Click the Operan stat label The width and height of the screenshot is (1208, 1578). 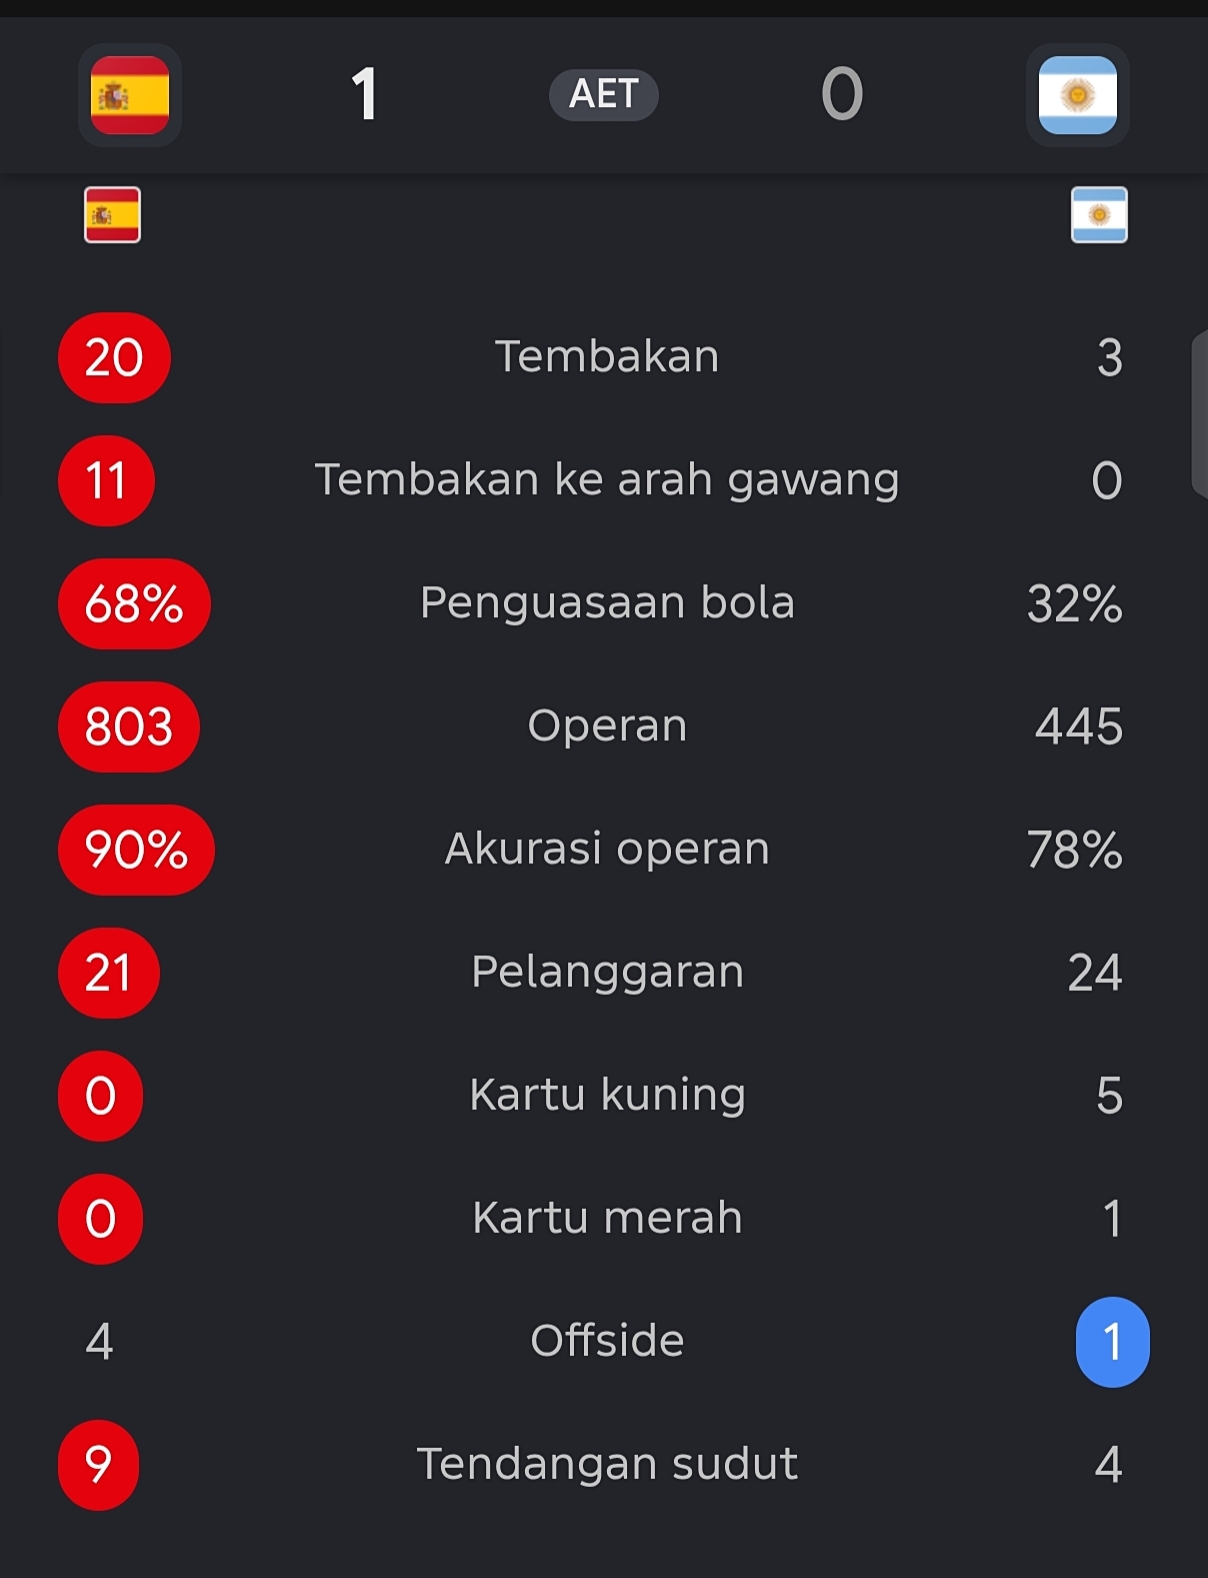[607, 727]
